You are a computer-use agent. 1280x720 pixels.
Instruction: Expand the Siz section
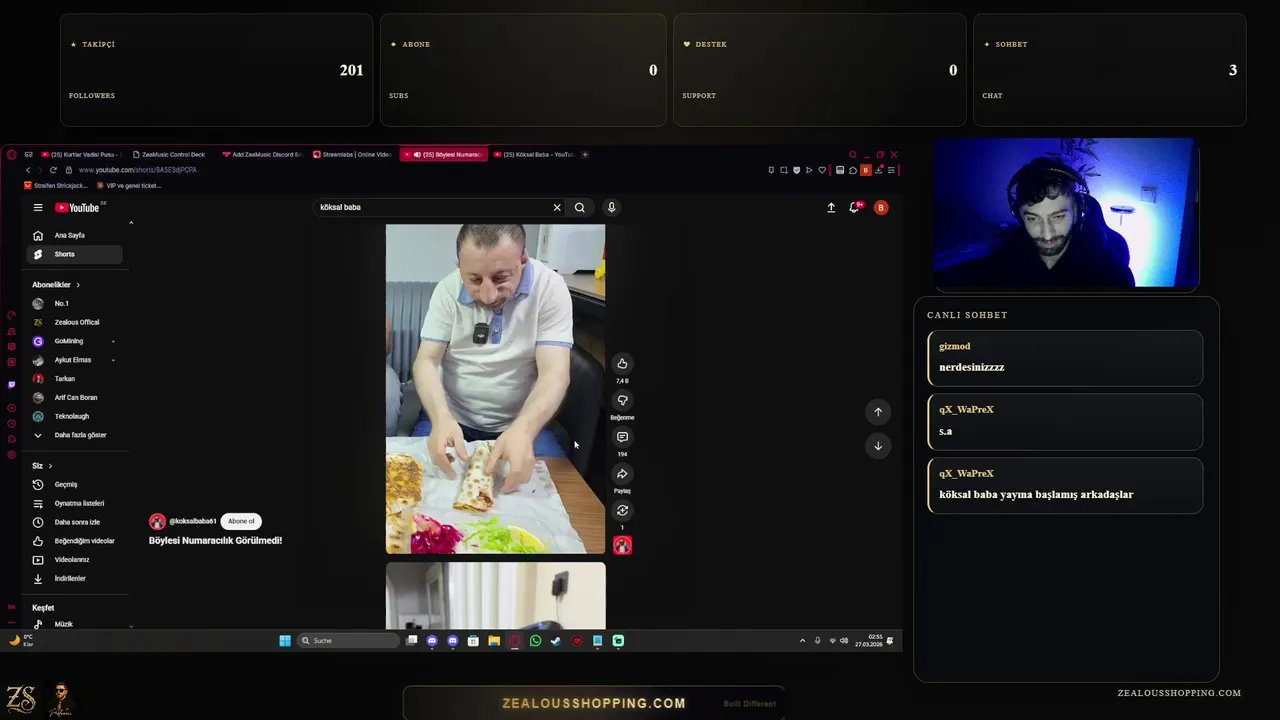tap(42, 466)
